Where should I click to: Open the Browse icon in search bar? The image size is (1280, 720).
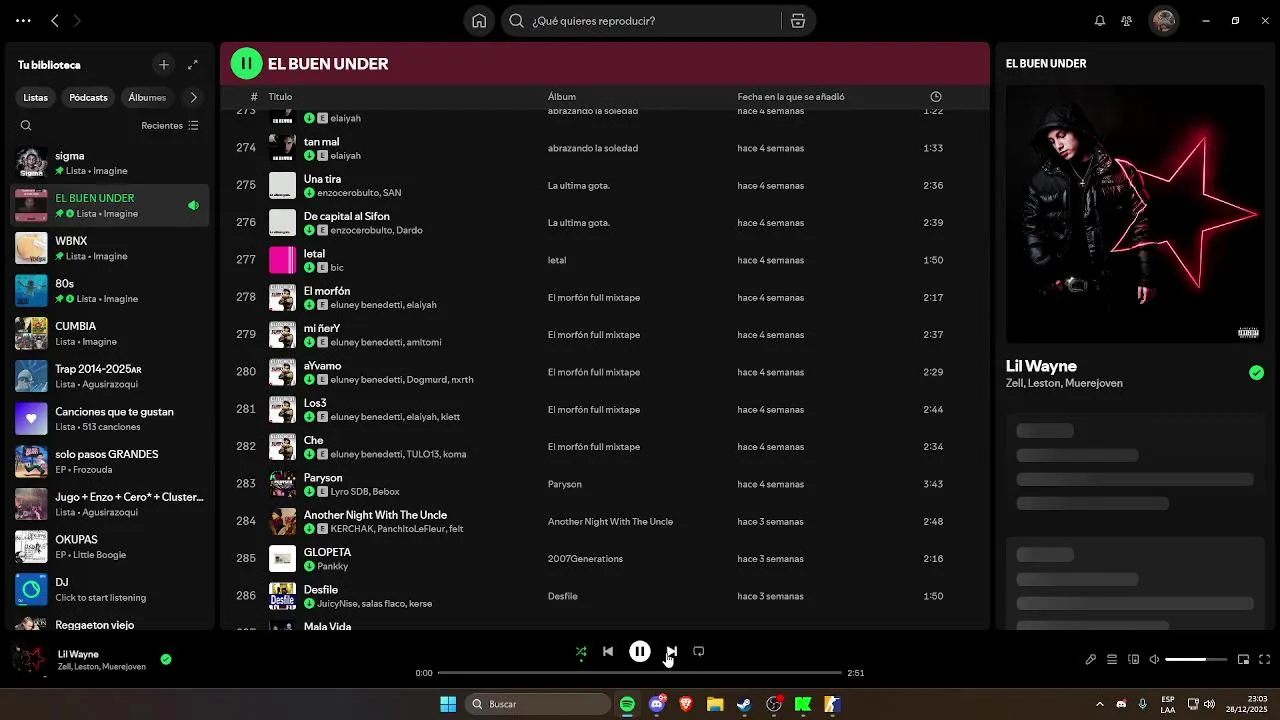(x=798, y=21)
